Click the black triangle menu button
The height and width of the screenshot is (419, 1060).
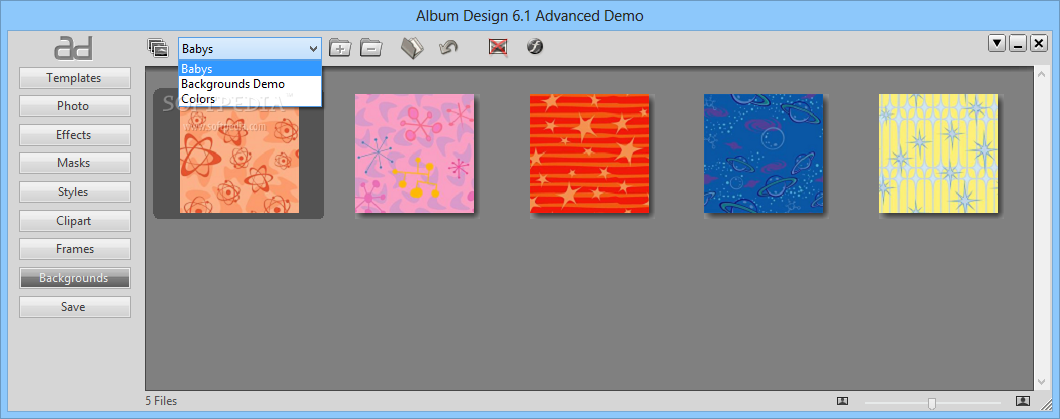[x=996, y=43]
